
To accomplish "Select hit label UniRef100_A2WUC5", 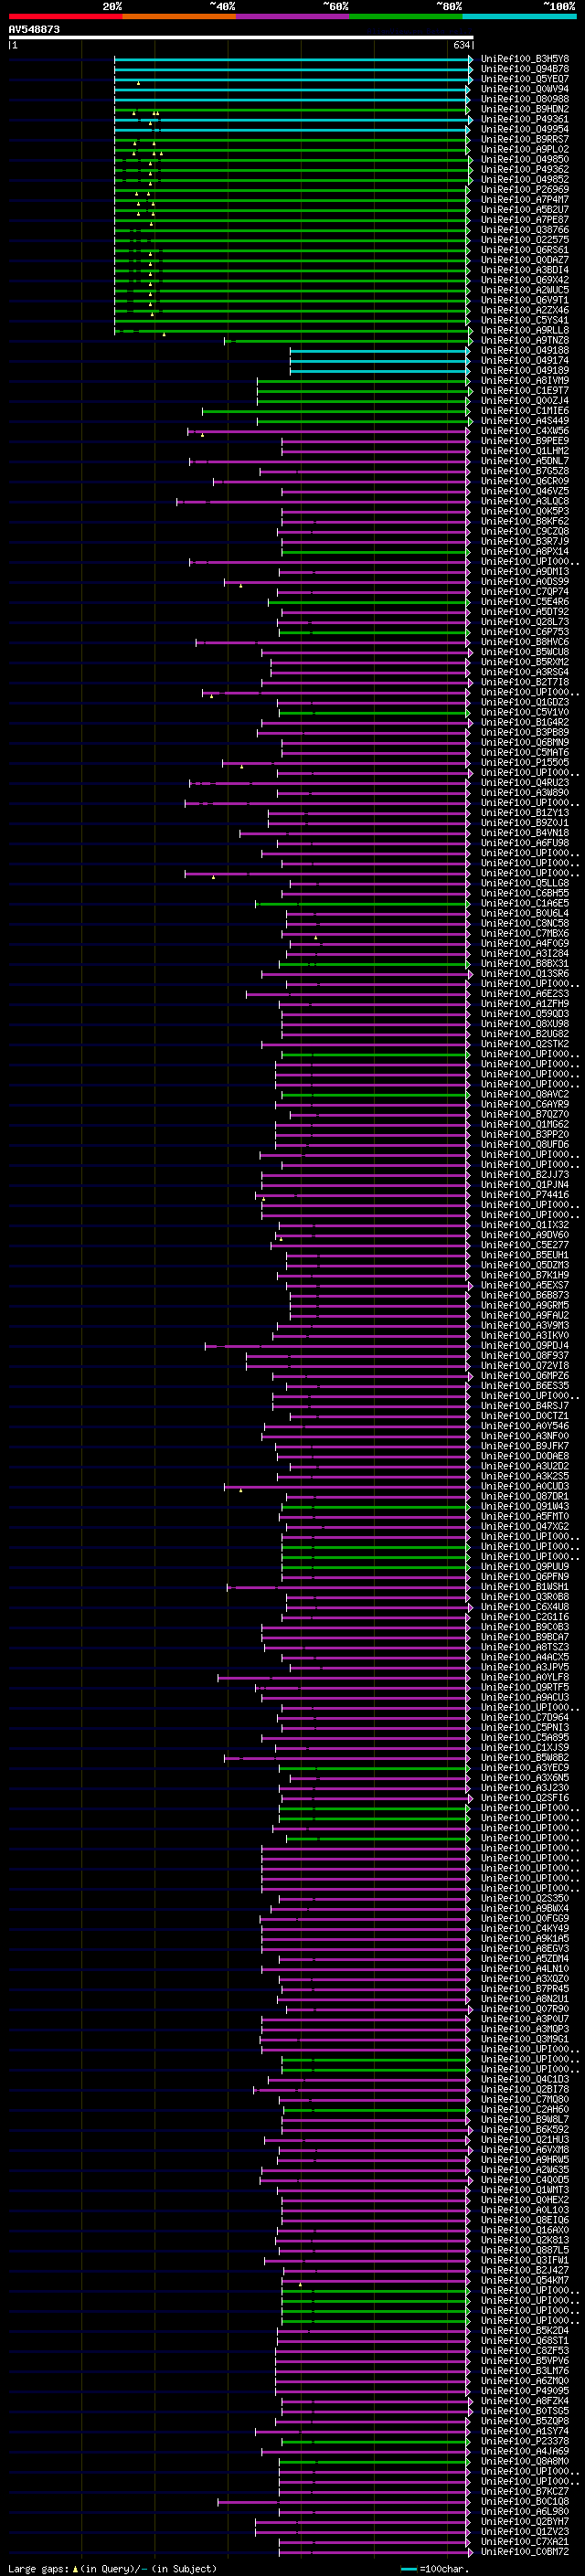I will pos(525,290).
